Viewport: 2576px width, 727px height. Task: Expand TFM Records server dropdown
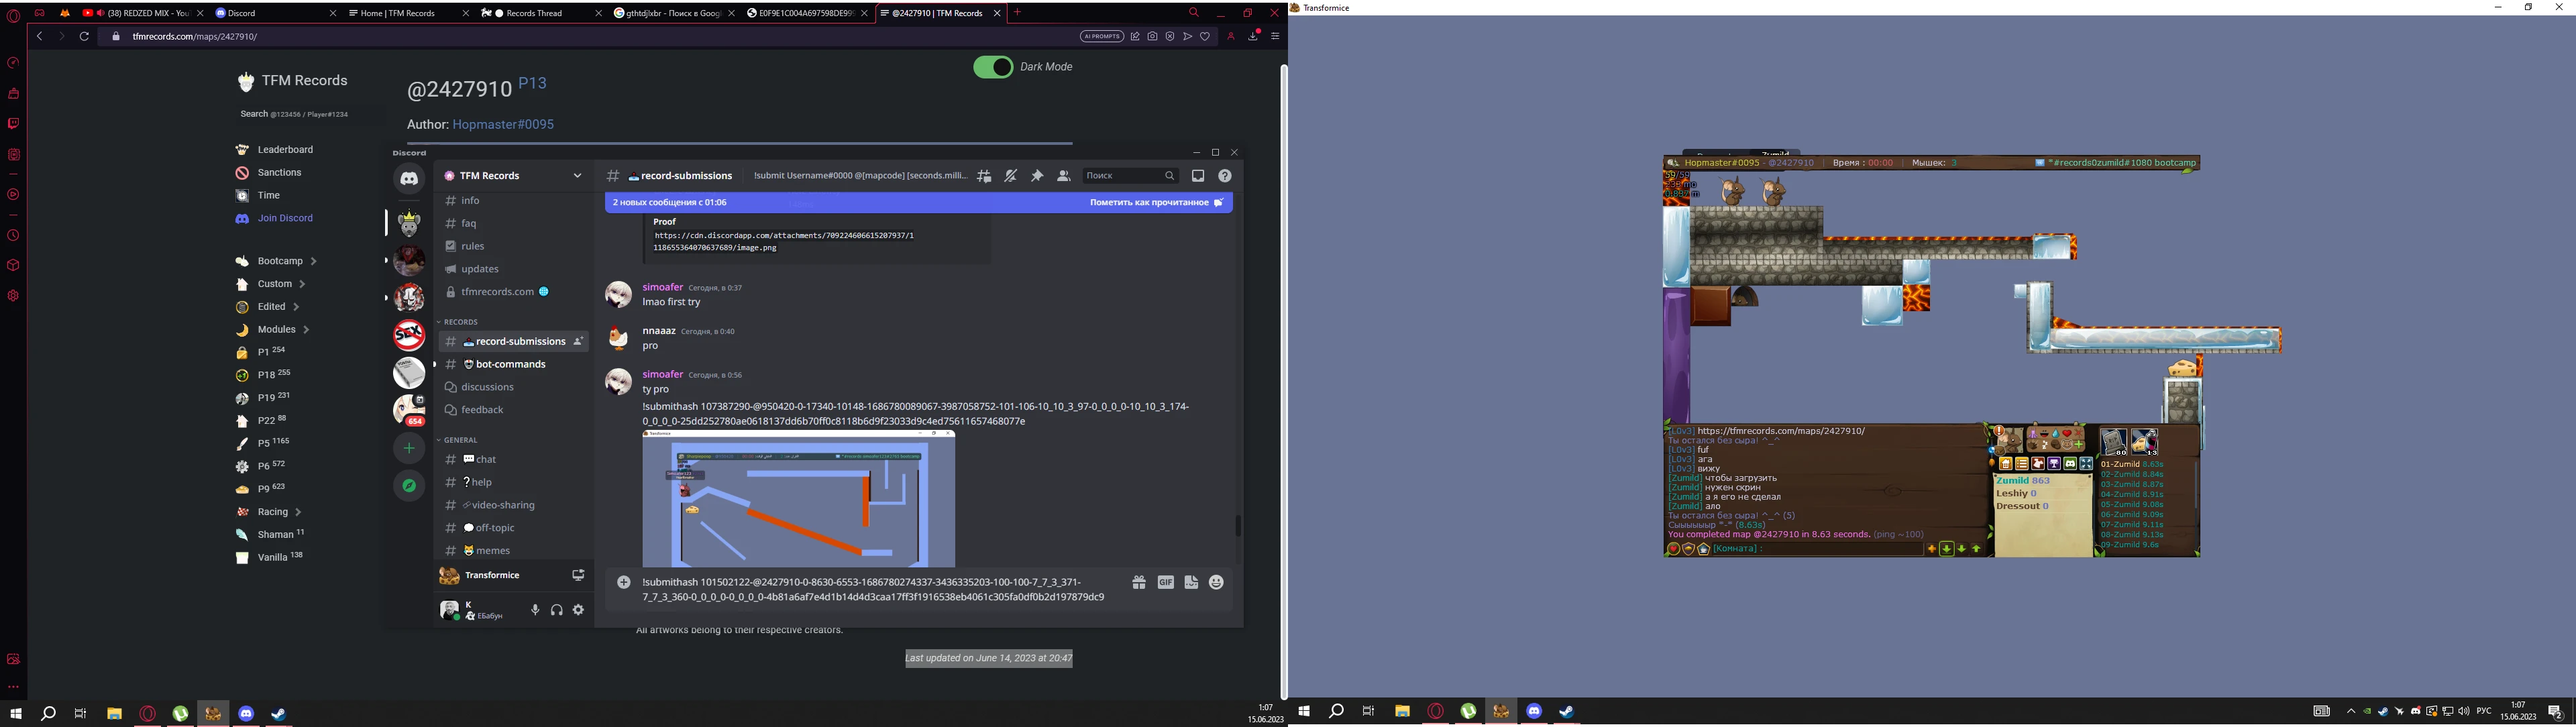tap(577, 176)
